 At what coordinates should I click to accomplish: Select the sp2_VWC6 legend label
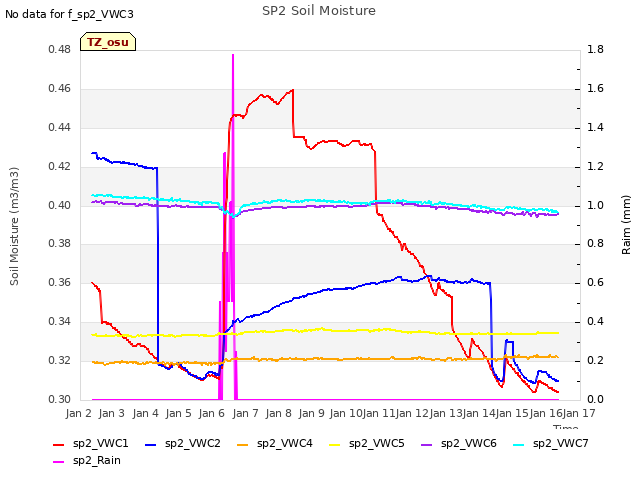pos(469,444)
